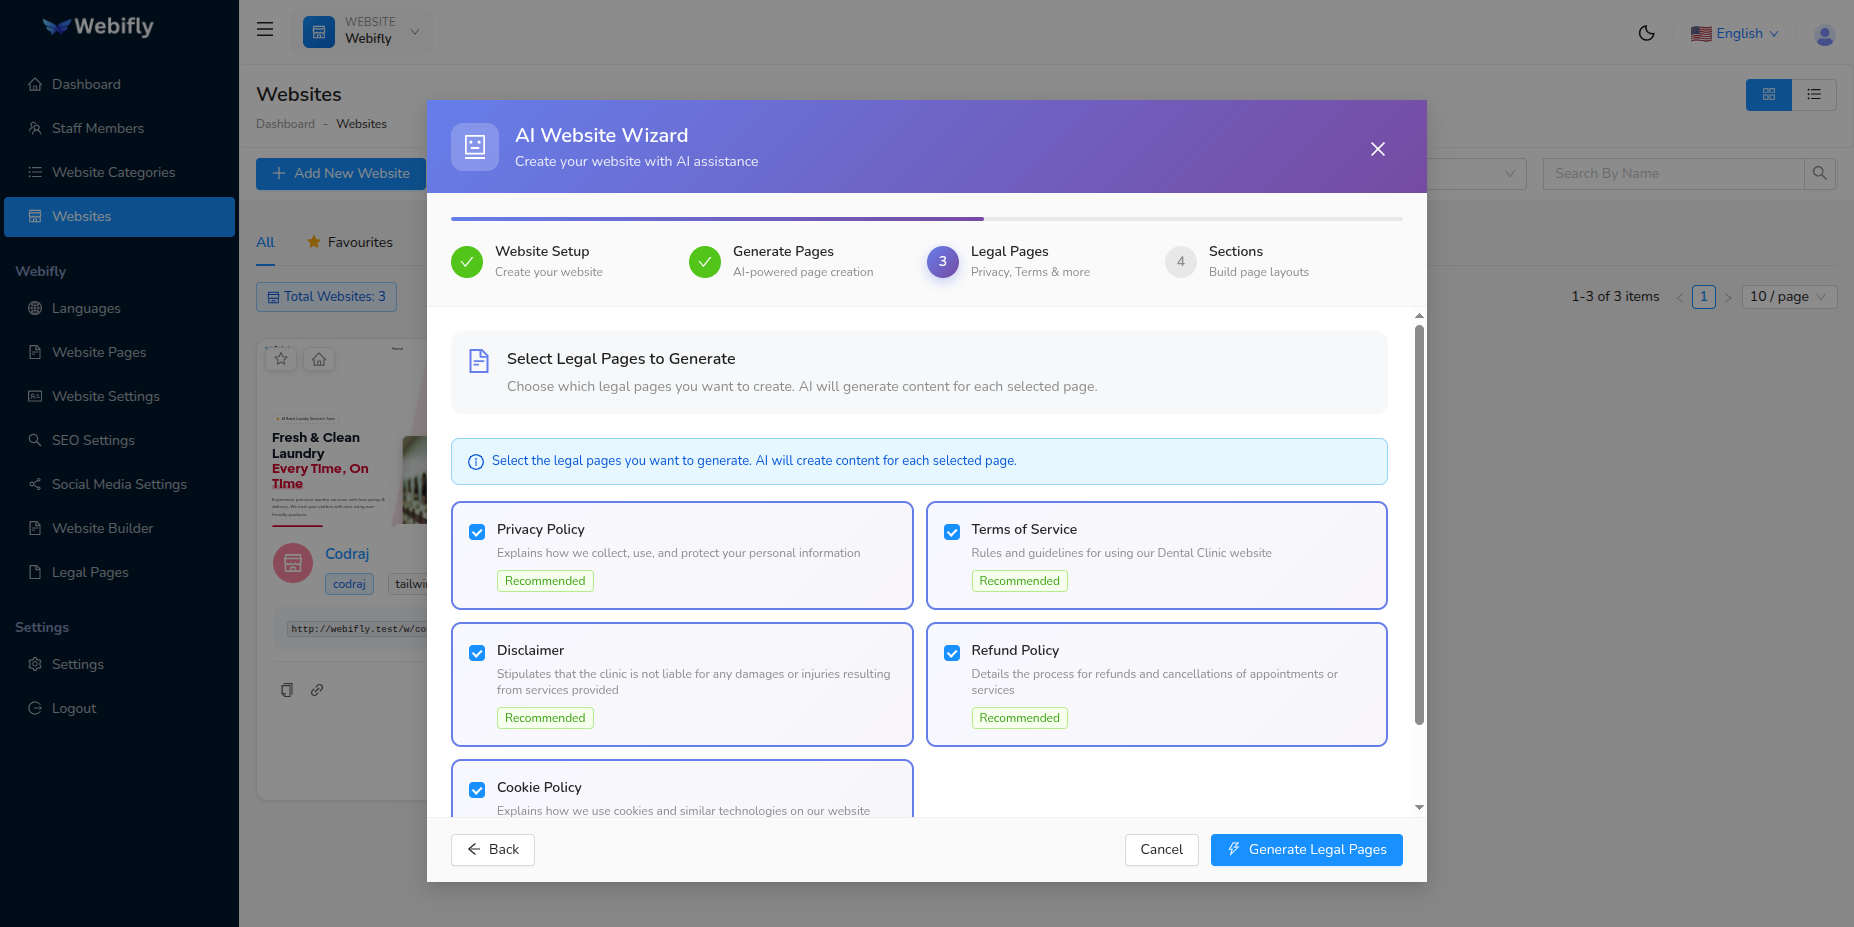The image size is (1854, 927).
Task: Go to SEO Settings in sidebar
Action: point(93,440)
